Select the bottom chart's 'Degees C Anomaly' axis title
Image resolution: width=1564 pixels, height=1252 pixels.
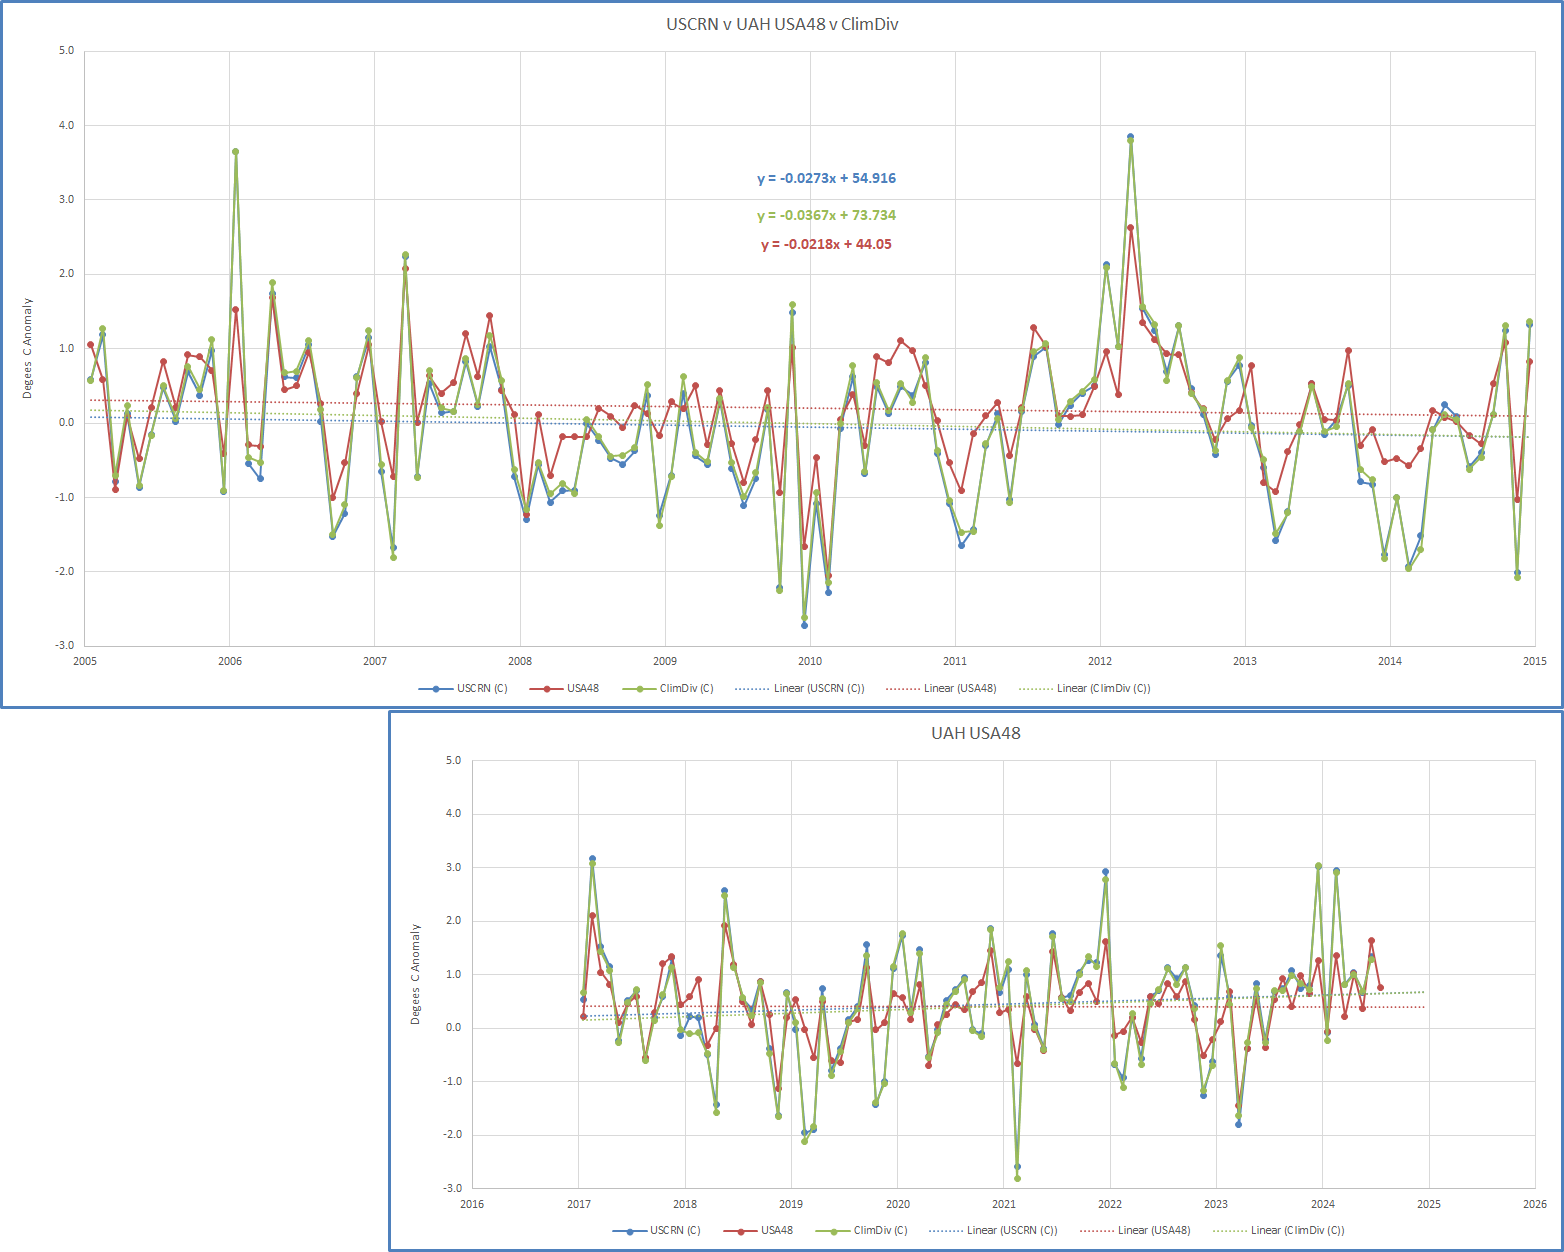[x=415, y=974]
